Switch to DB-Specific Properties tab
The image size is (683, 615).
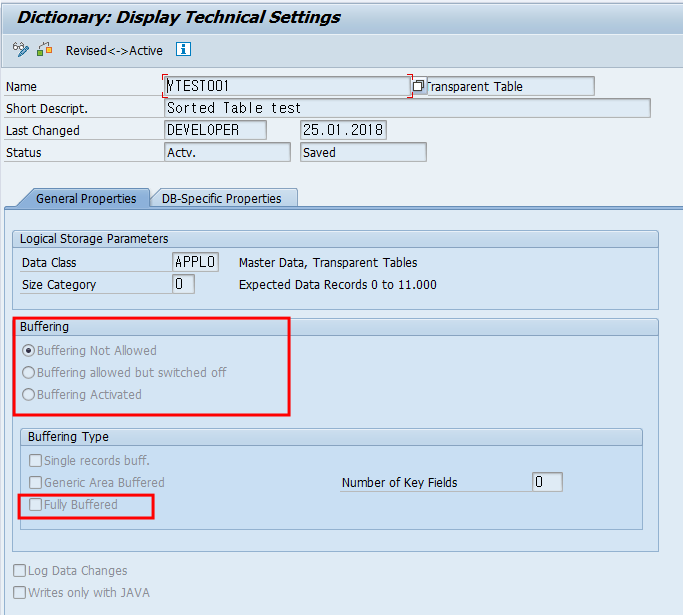coord(222,199)
